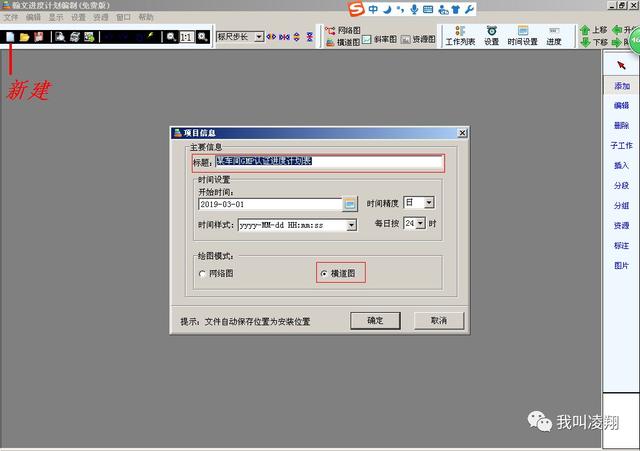This screenshot has height=451, width=640.
Task: Expand the 时间精度 dropdown
Action: (x=429, y=202)
